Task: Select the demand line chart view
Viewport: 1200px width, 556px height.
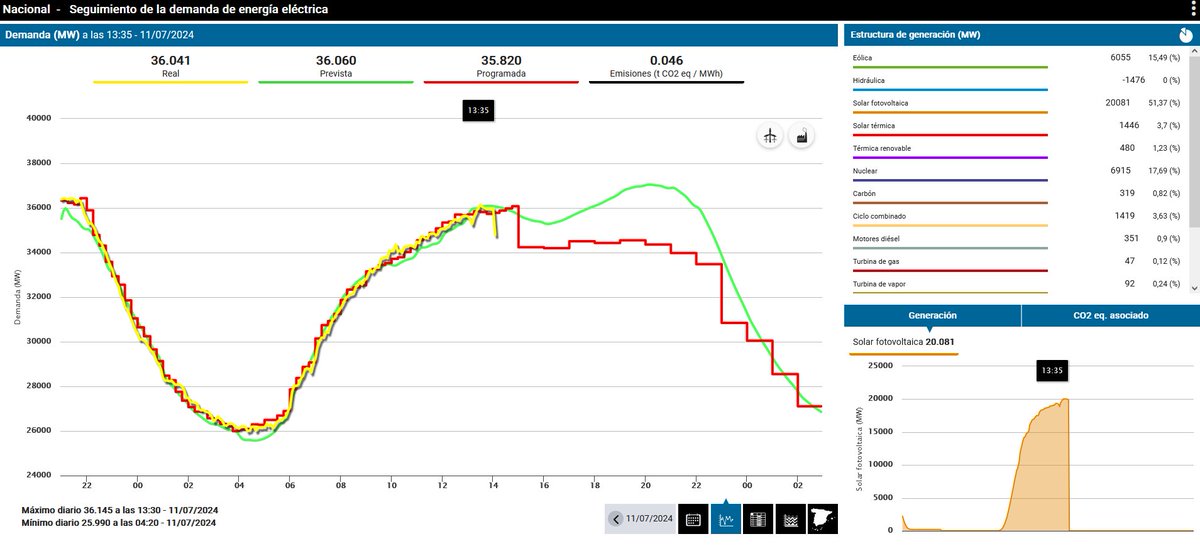Action: (725, 519)
